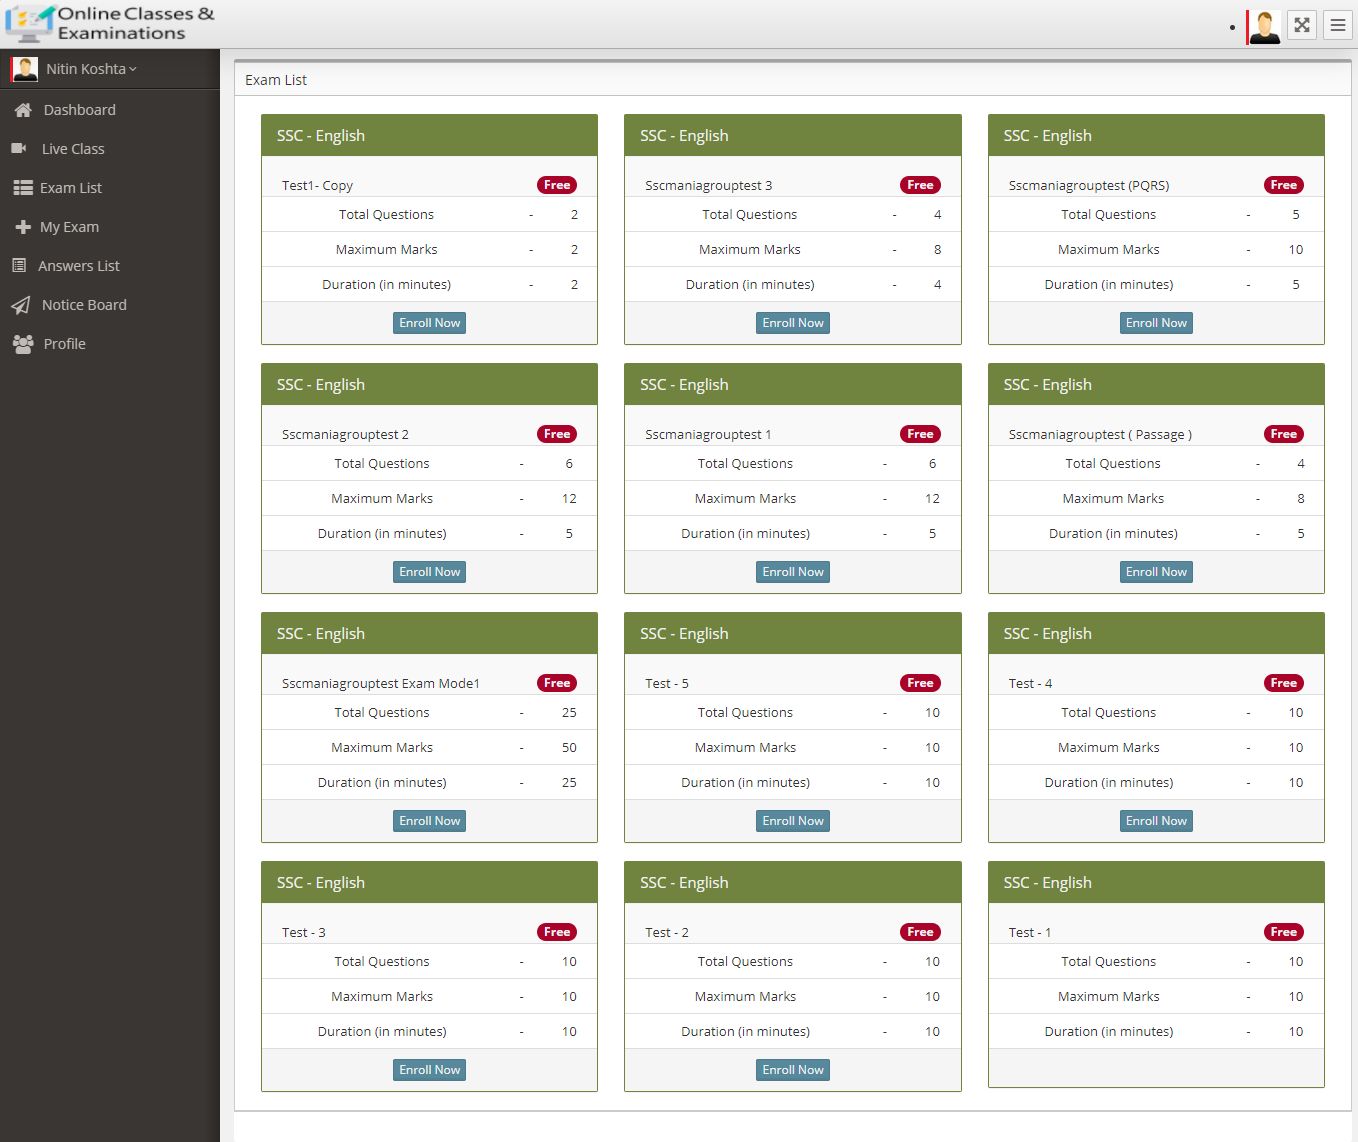Image resolution: width=1358 pixels, height=1142 pixels.
Task: Open the top-right user avatar menu
Action: [1264, 26]
